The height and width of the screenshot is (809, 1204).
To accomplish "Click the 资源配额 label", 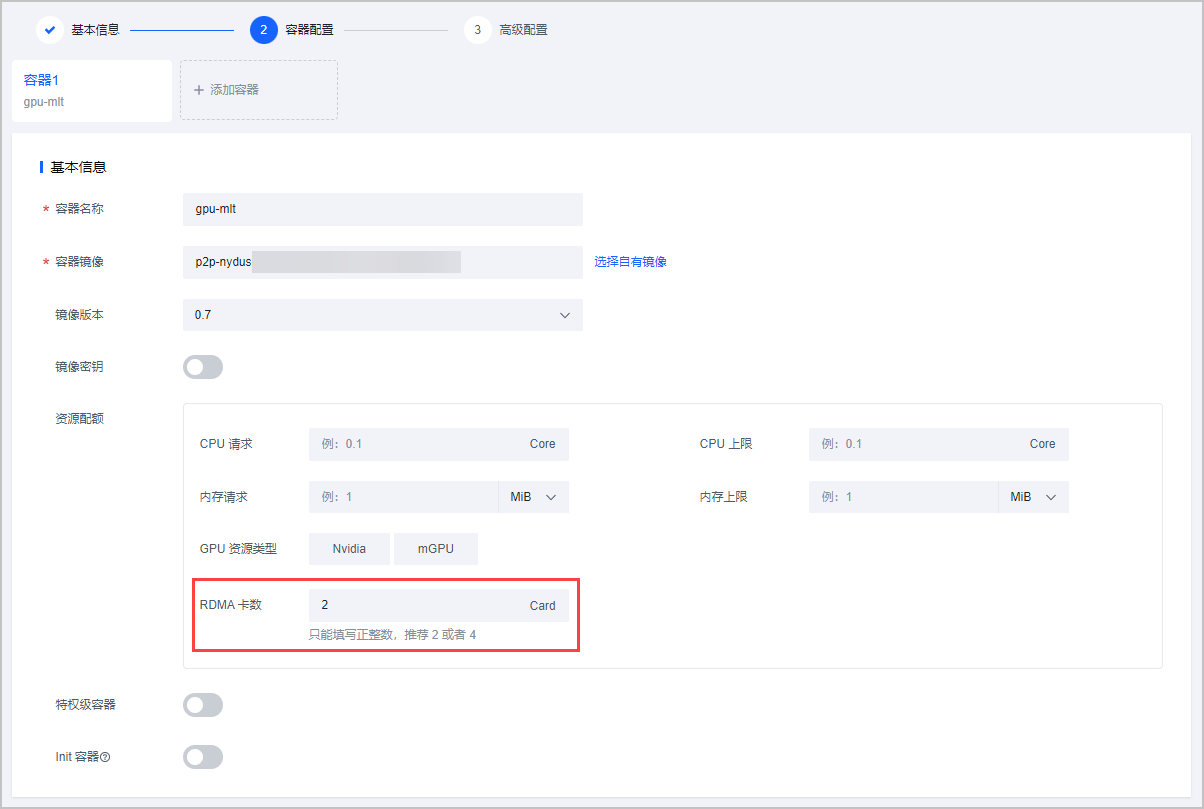I will [79, 419].
